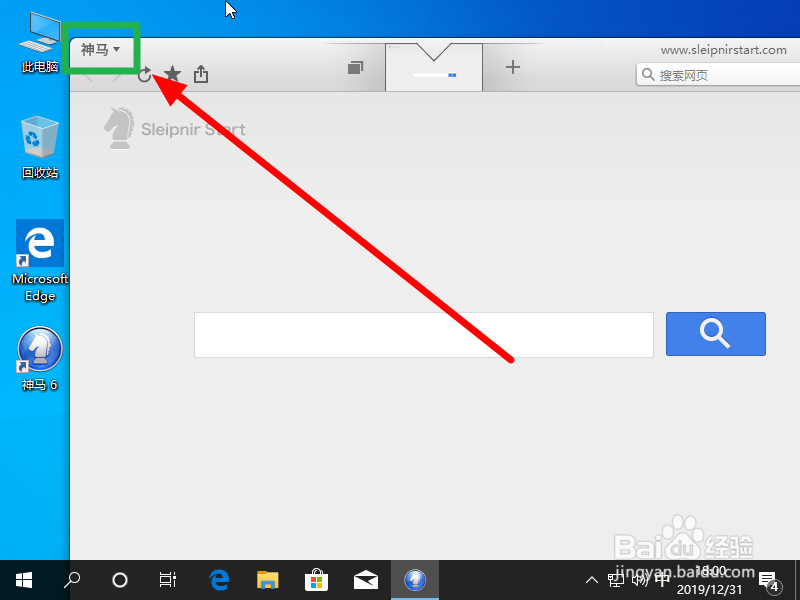Reload the page with the refresh icon
Screen dimensions: 800x600
[144, 75]
